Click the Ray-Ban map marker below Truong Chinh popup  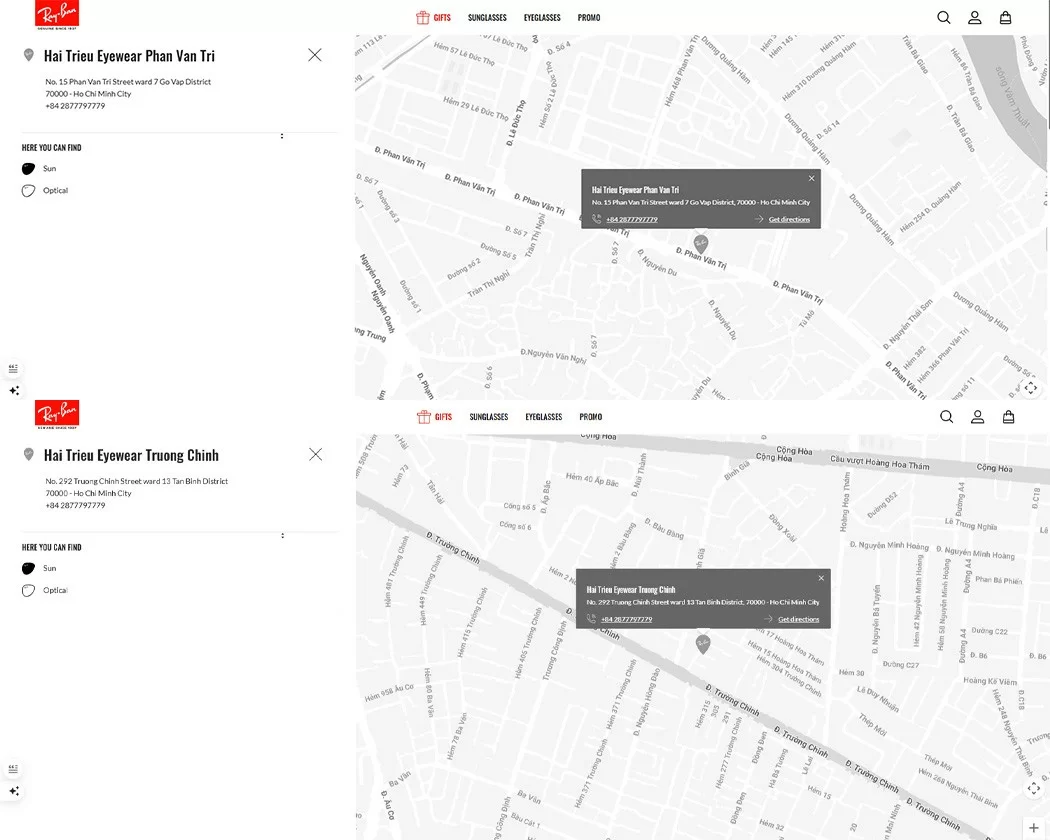coord(703,644)
